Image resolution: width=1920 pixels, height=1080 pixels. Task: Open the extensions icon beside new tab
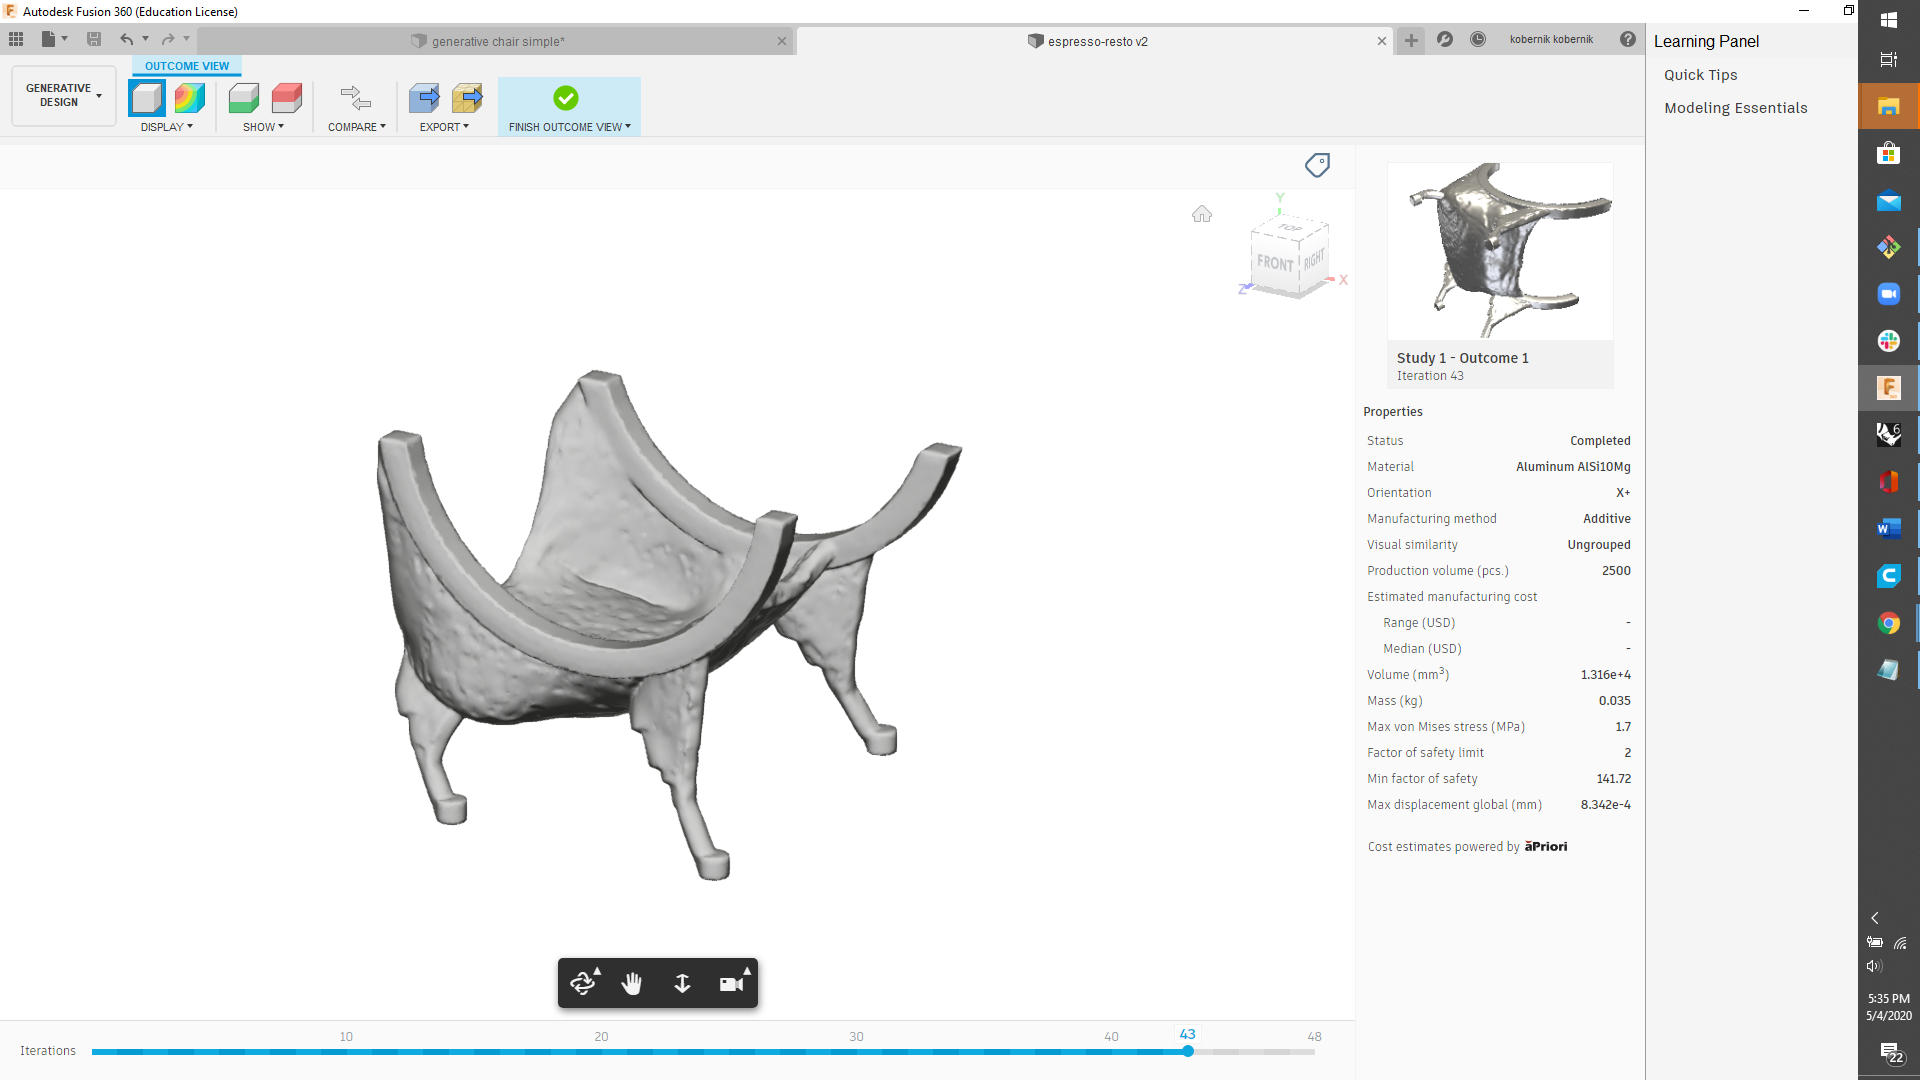1445,39
